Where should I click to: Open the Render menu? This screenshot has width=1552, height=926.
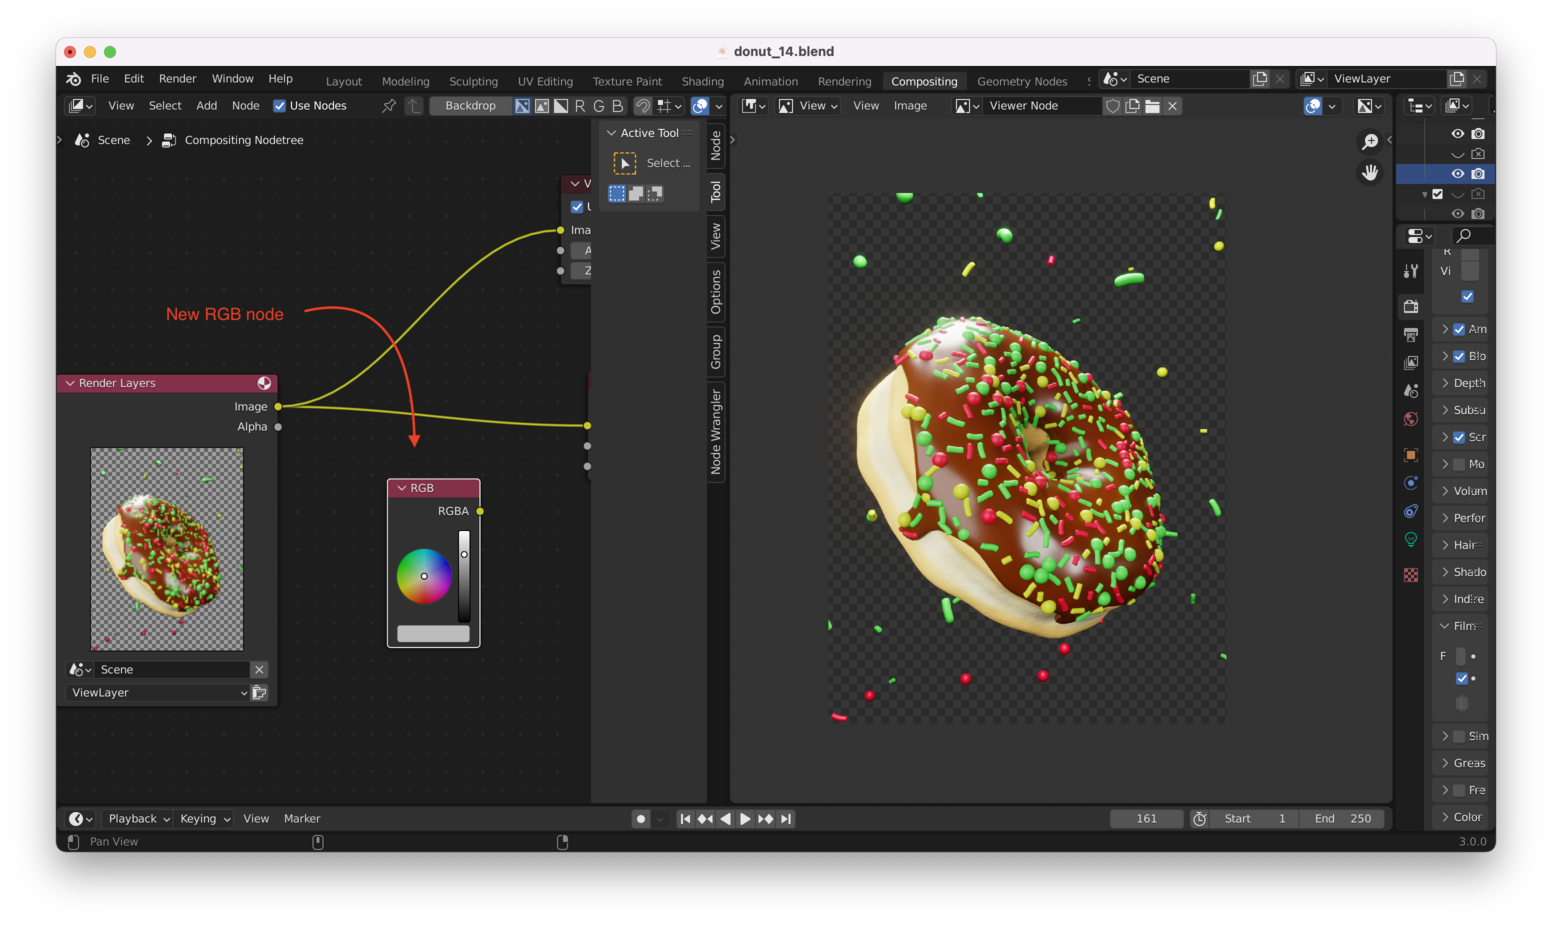coord(177,79)
